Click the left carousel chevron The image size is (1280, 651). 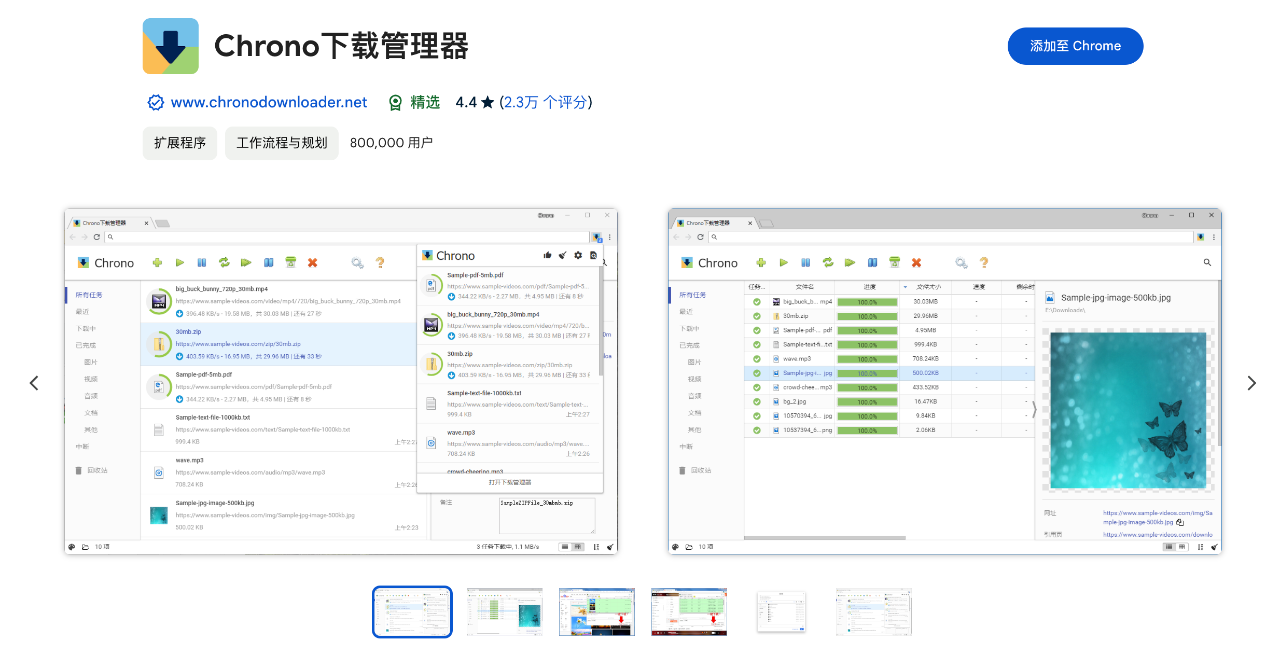[x=34, y=383]
